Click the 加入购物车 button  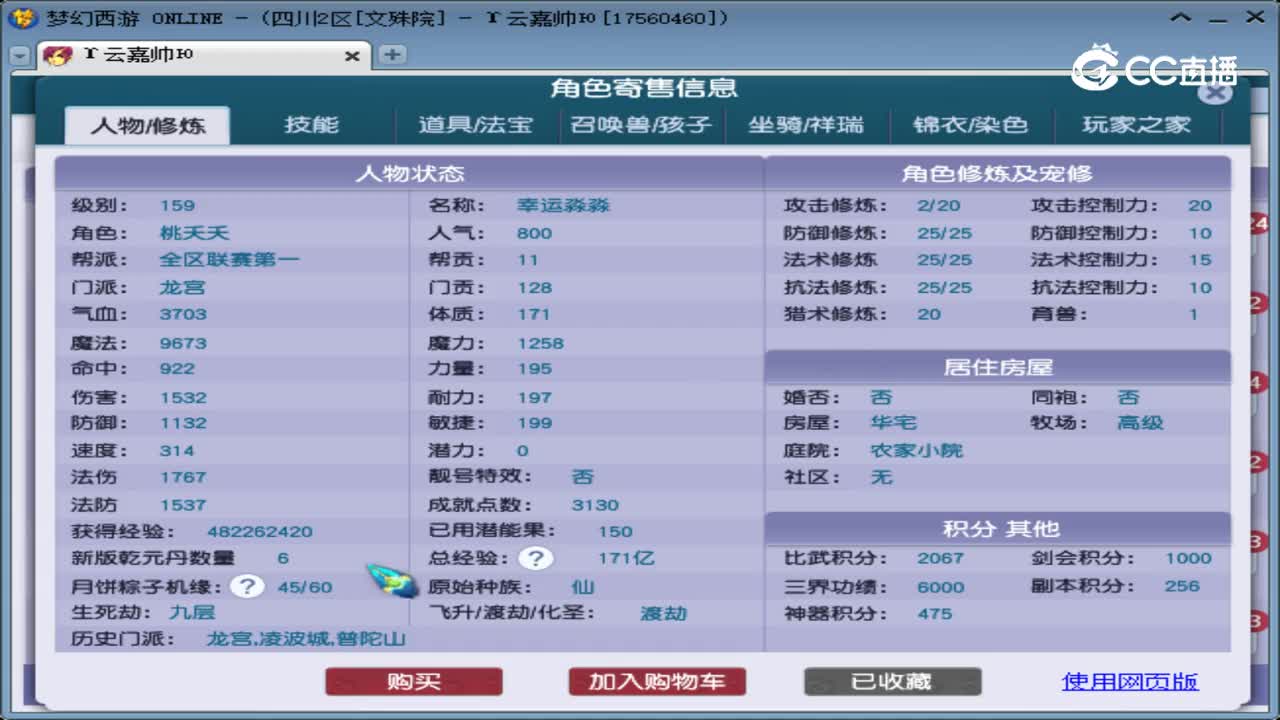point(657,682)
